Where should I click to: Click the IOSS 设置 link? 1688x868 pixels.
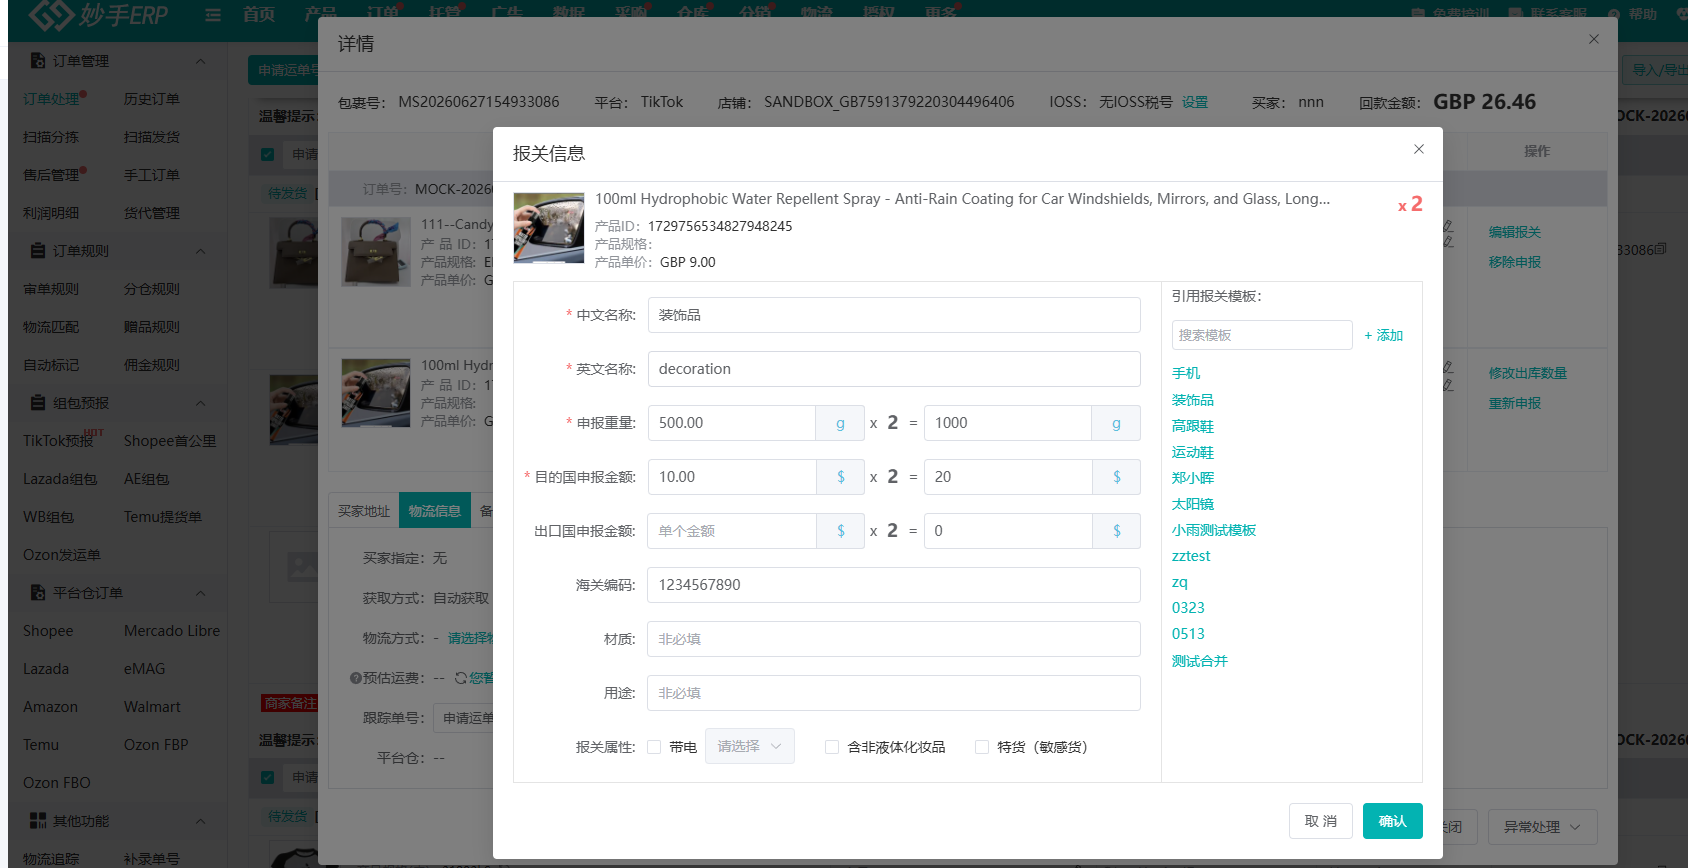click(x=1195, y=102)
